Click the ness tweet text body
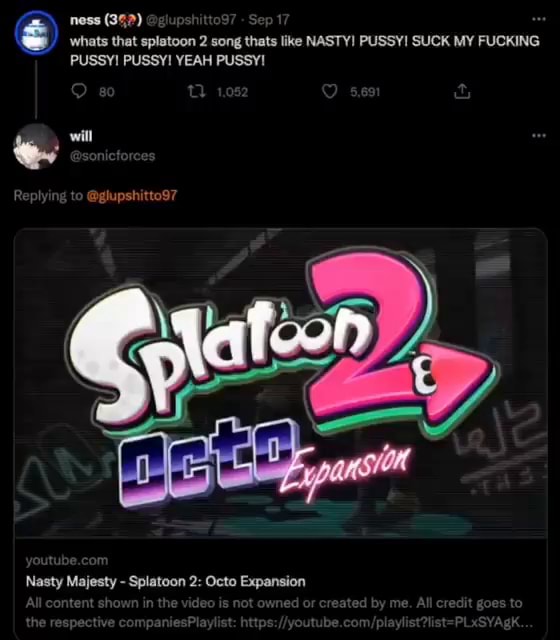 point(304,51)
